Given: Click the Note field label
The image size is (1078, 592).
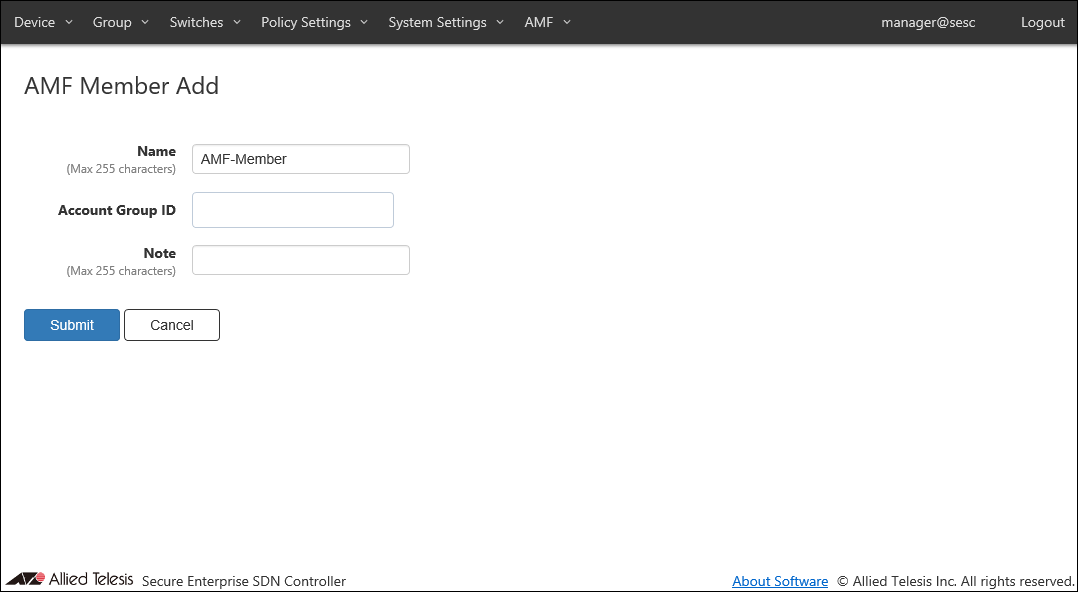Looking at the screenshot, I should tap(160, 253).
